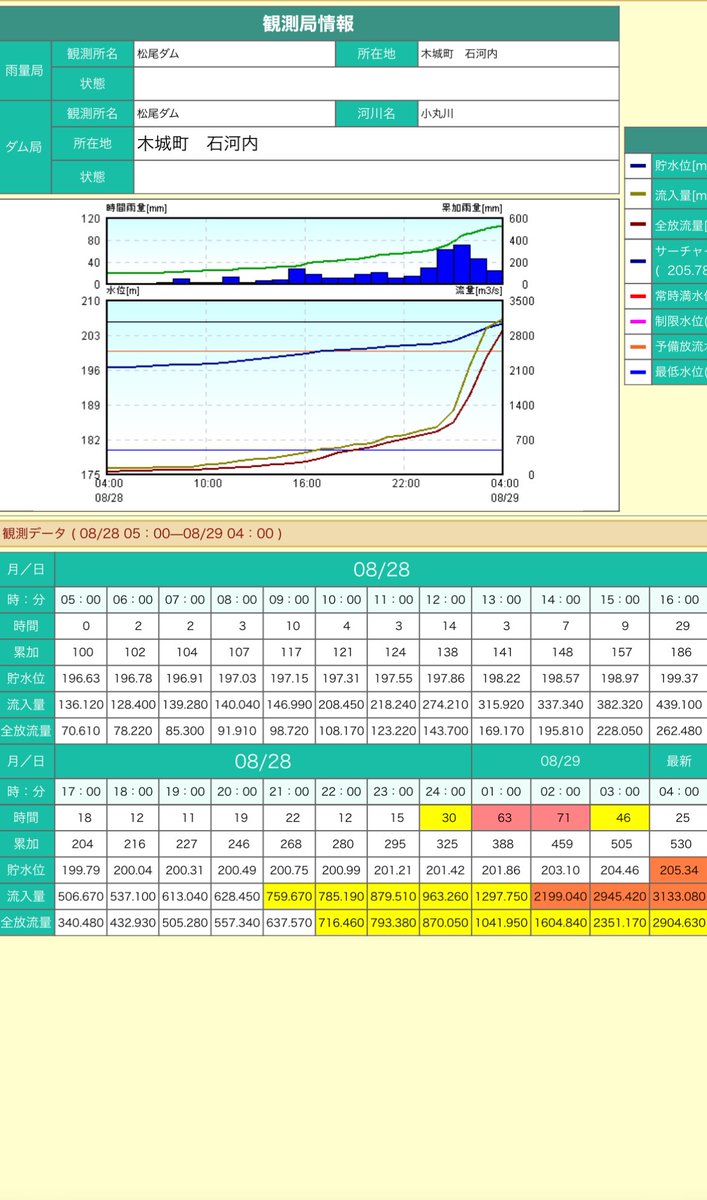Click the hourly rainfall bar chart
This screenshot has width=707, height=1200.
click(305, 251)
